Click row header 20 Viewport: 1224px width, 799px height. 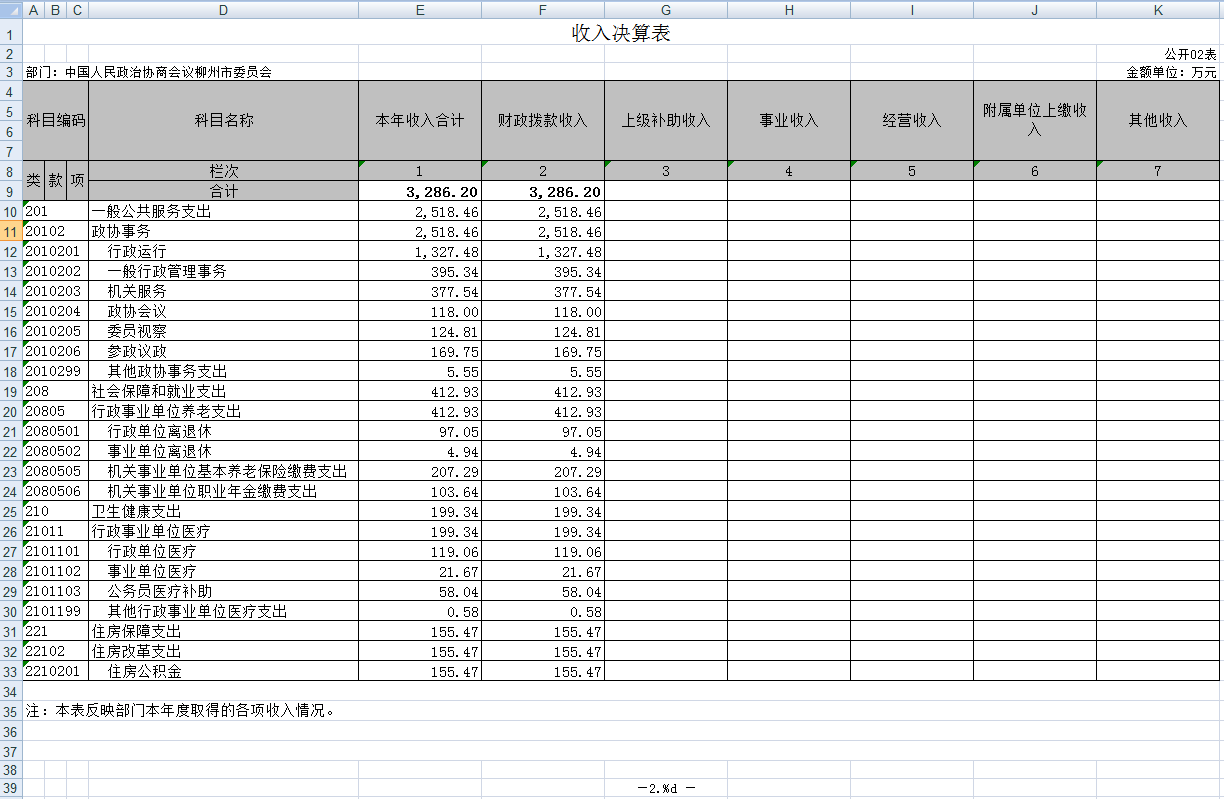(x=11, y=411)
